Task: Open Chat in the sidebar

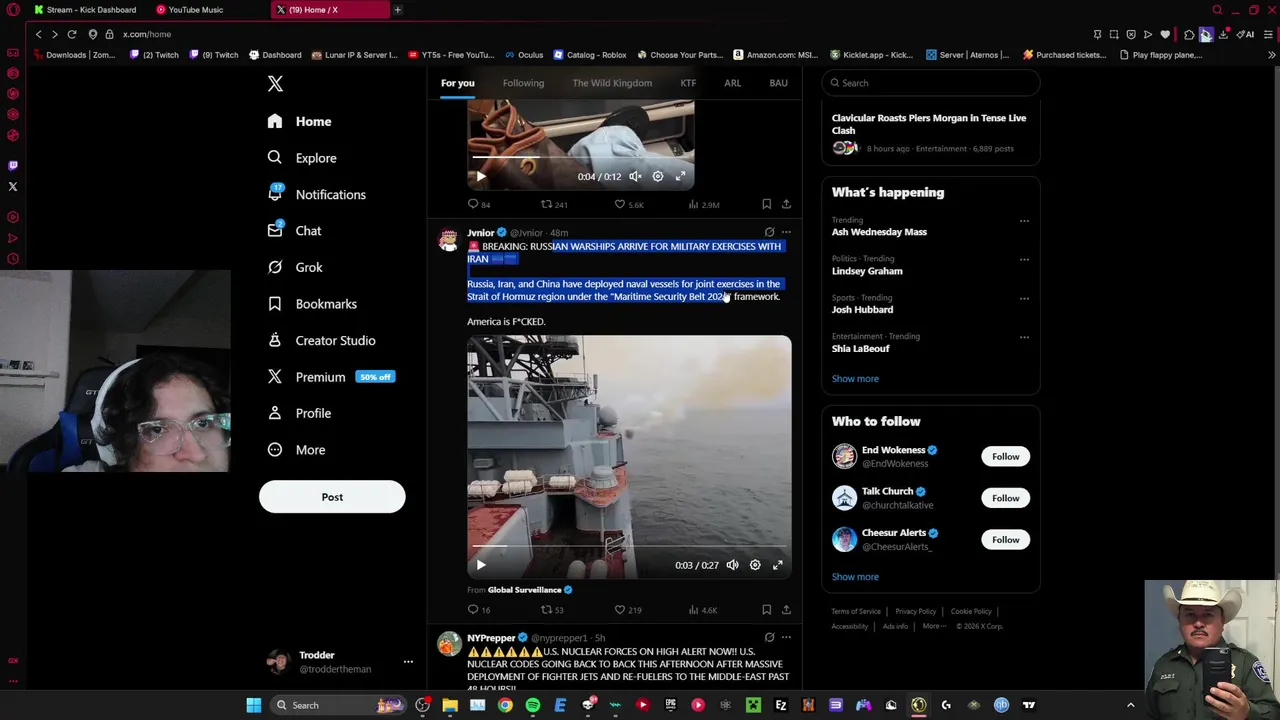Action: click(x=294, y=231)
